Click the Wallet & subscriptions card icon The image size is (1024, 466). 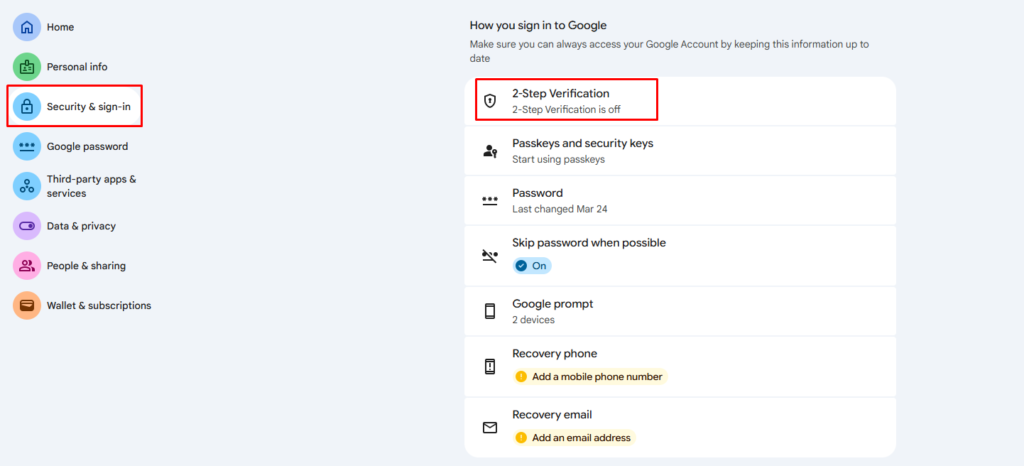click(x=27, y=305)
